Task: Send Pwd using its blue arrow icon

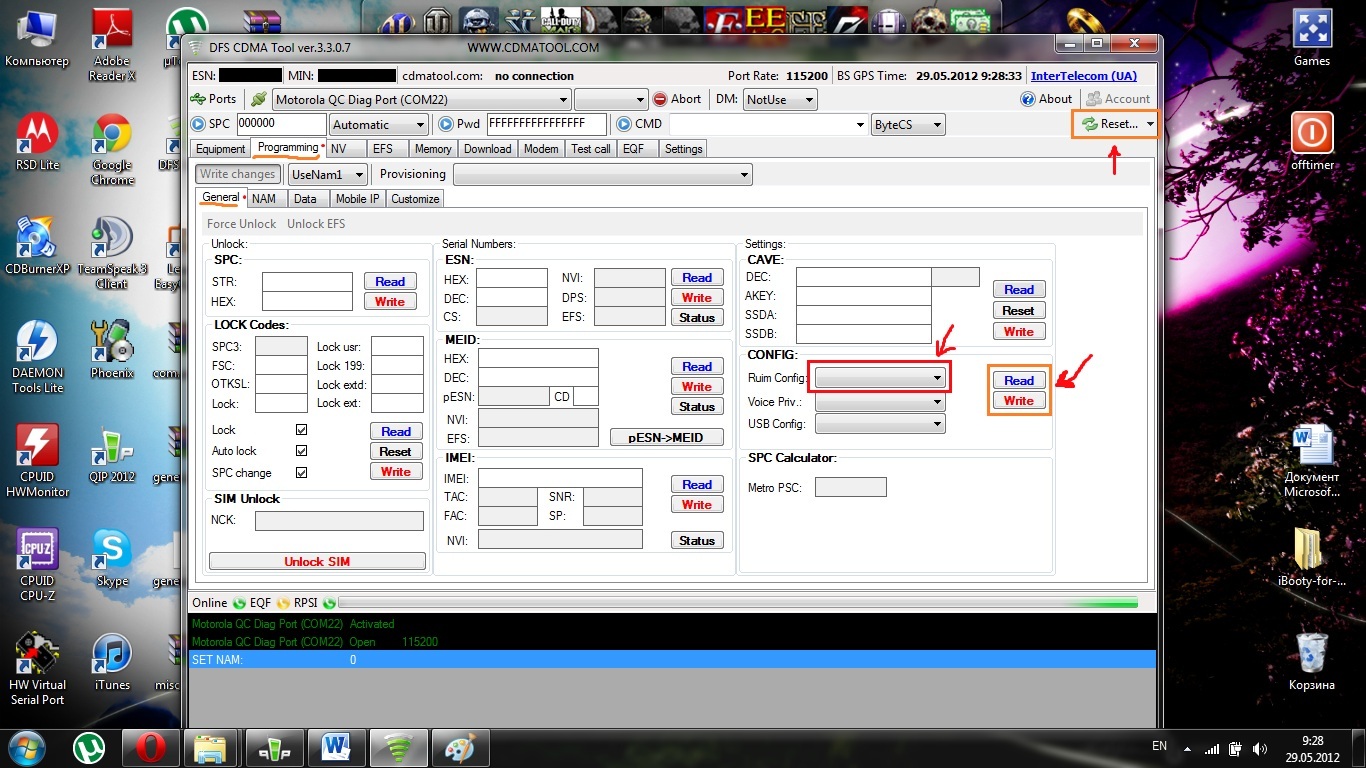Action: click(446, 124)
